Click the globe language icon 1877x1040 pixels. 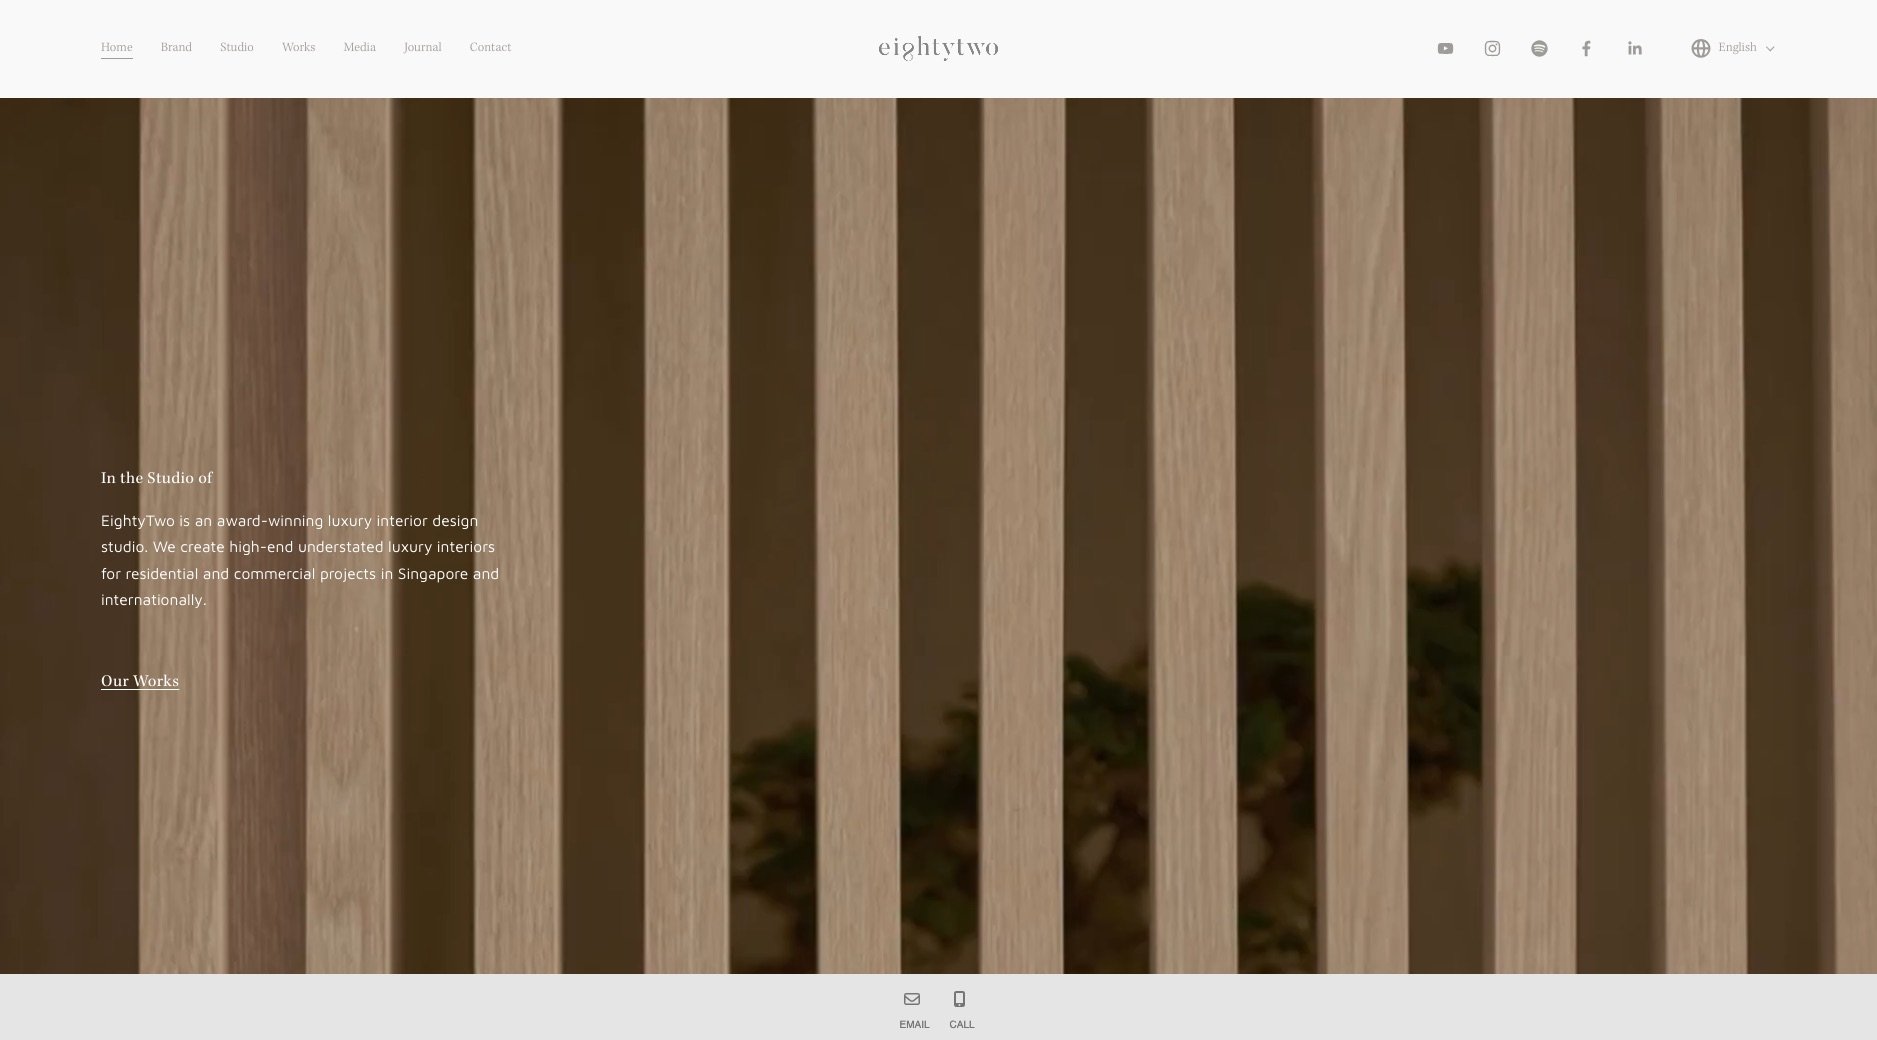pos(1700,48)
